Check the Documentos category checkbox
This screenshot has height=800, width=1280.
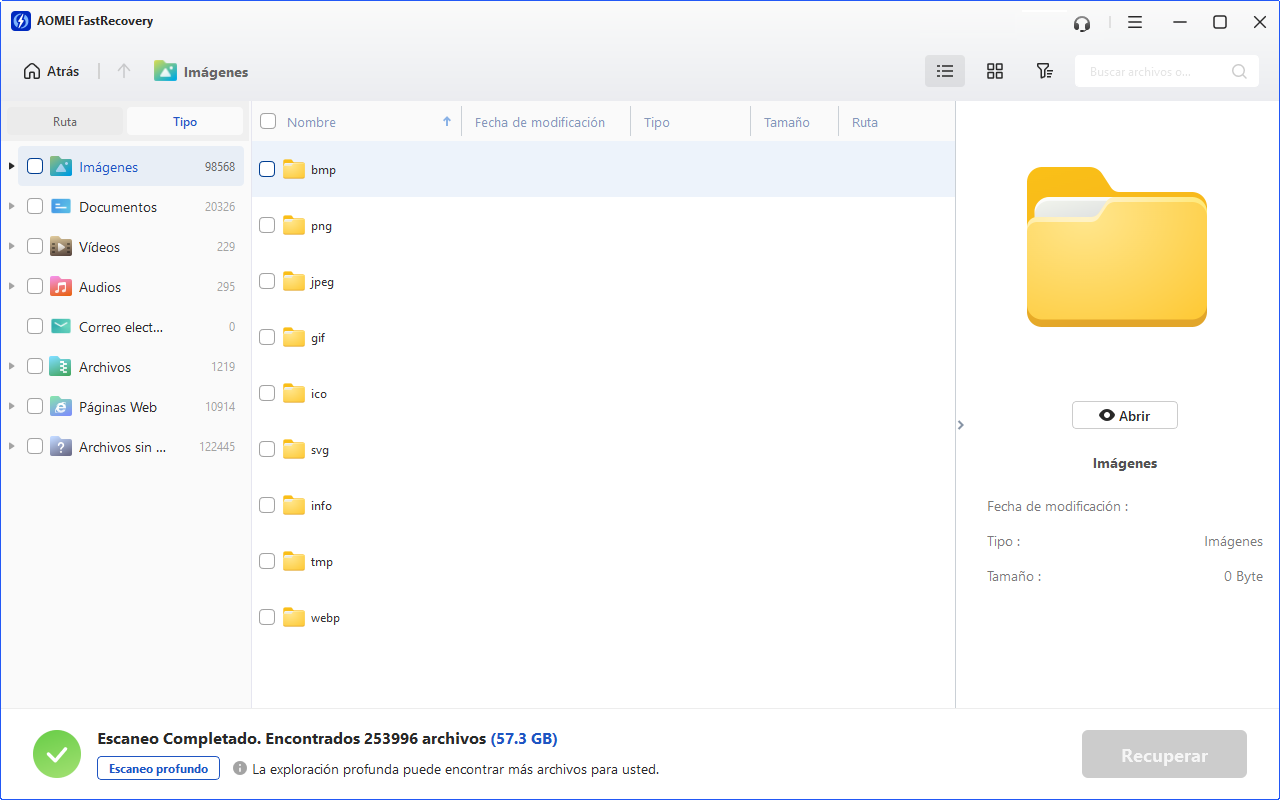[x=35, y=207]
